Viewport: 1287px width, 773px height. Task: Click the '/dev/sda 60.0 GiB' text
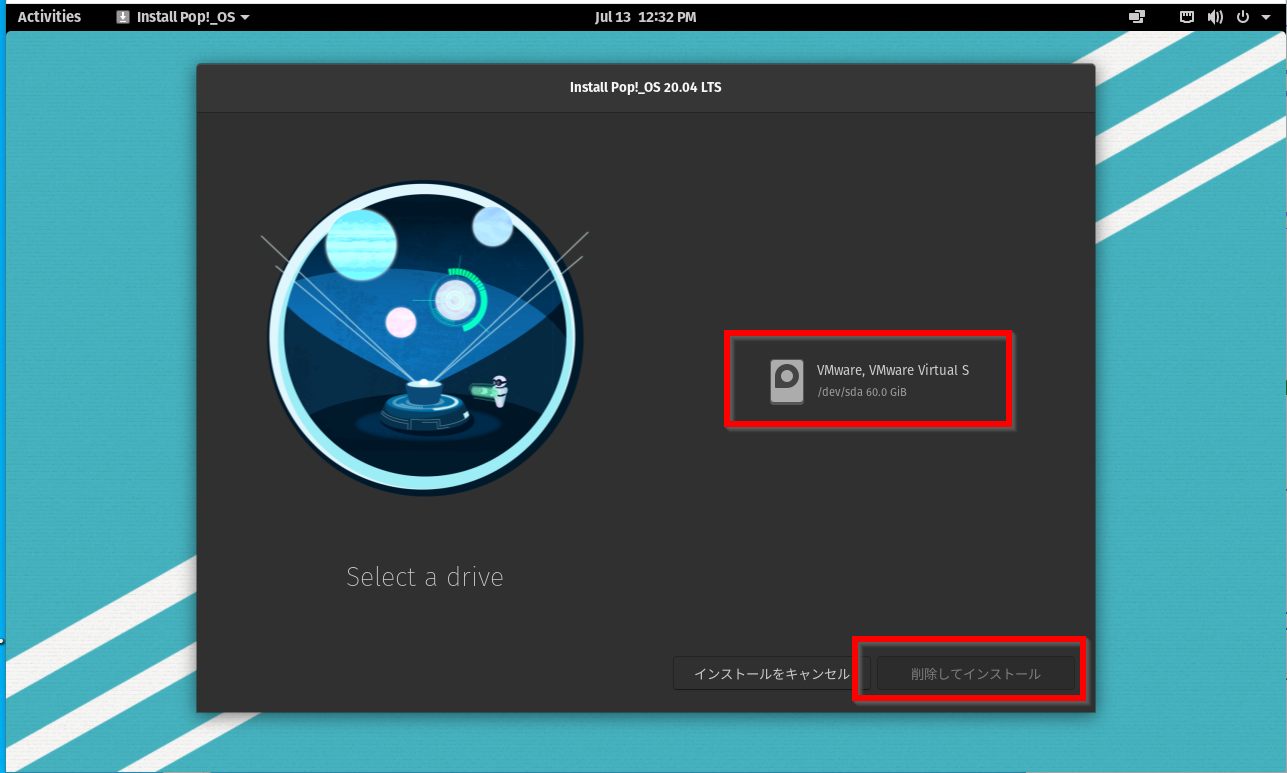coord(862,392)
